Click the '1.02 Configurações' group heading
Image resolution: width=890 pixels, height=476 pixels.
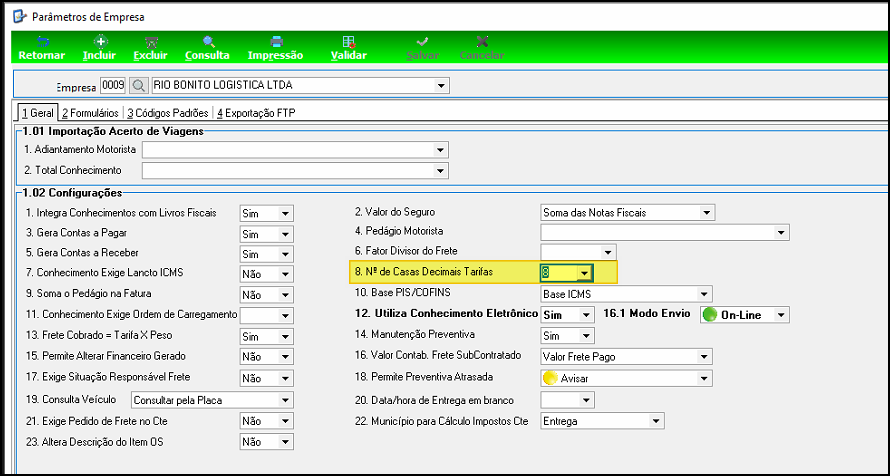[x=72, y=193]
